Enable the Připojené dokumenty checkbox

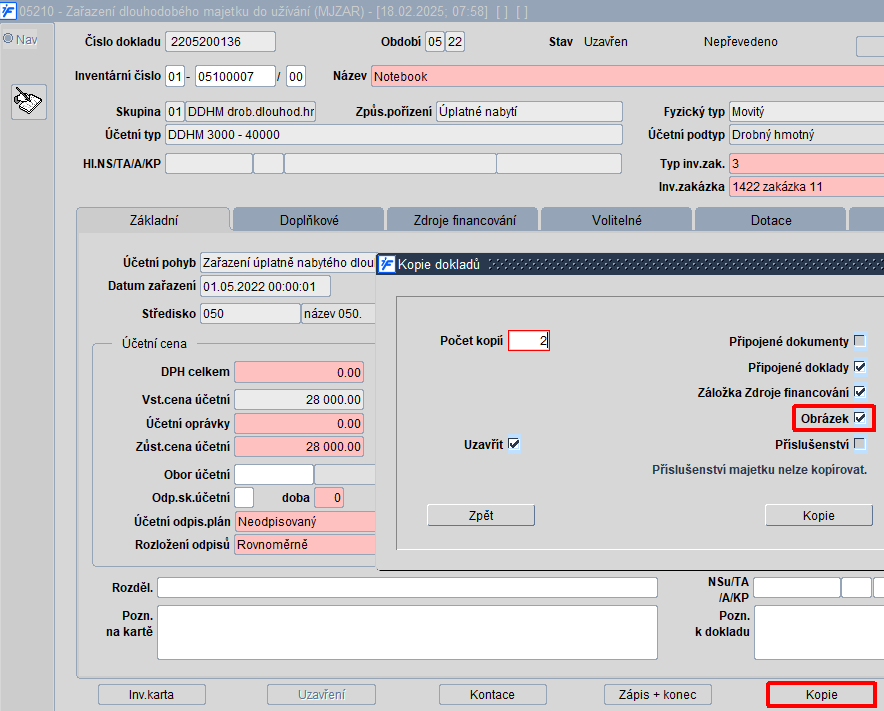click(x=860, y=341)
